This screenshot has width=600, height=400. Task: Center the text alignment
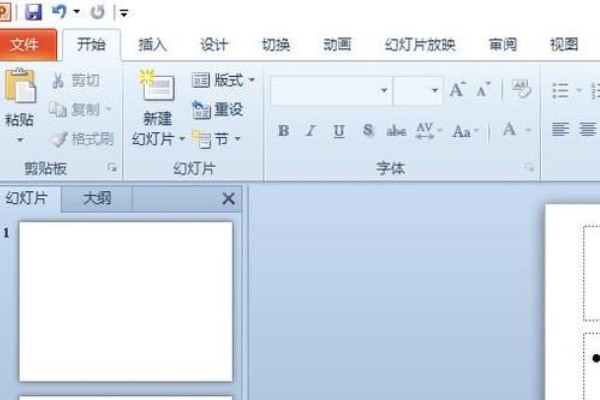(587, 129)
